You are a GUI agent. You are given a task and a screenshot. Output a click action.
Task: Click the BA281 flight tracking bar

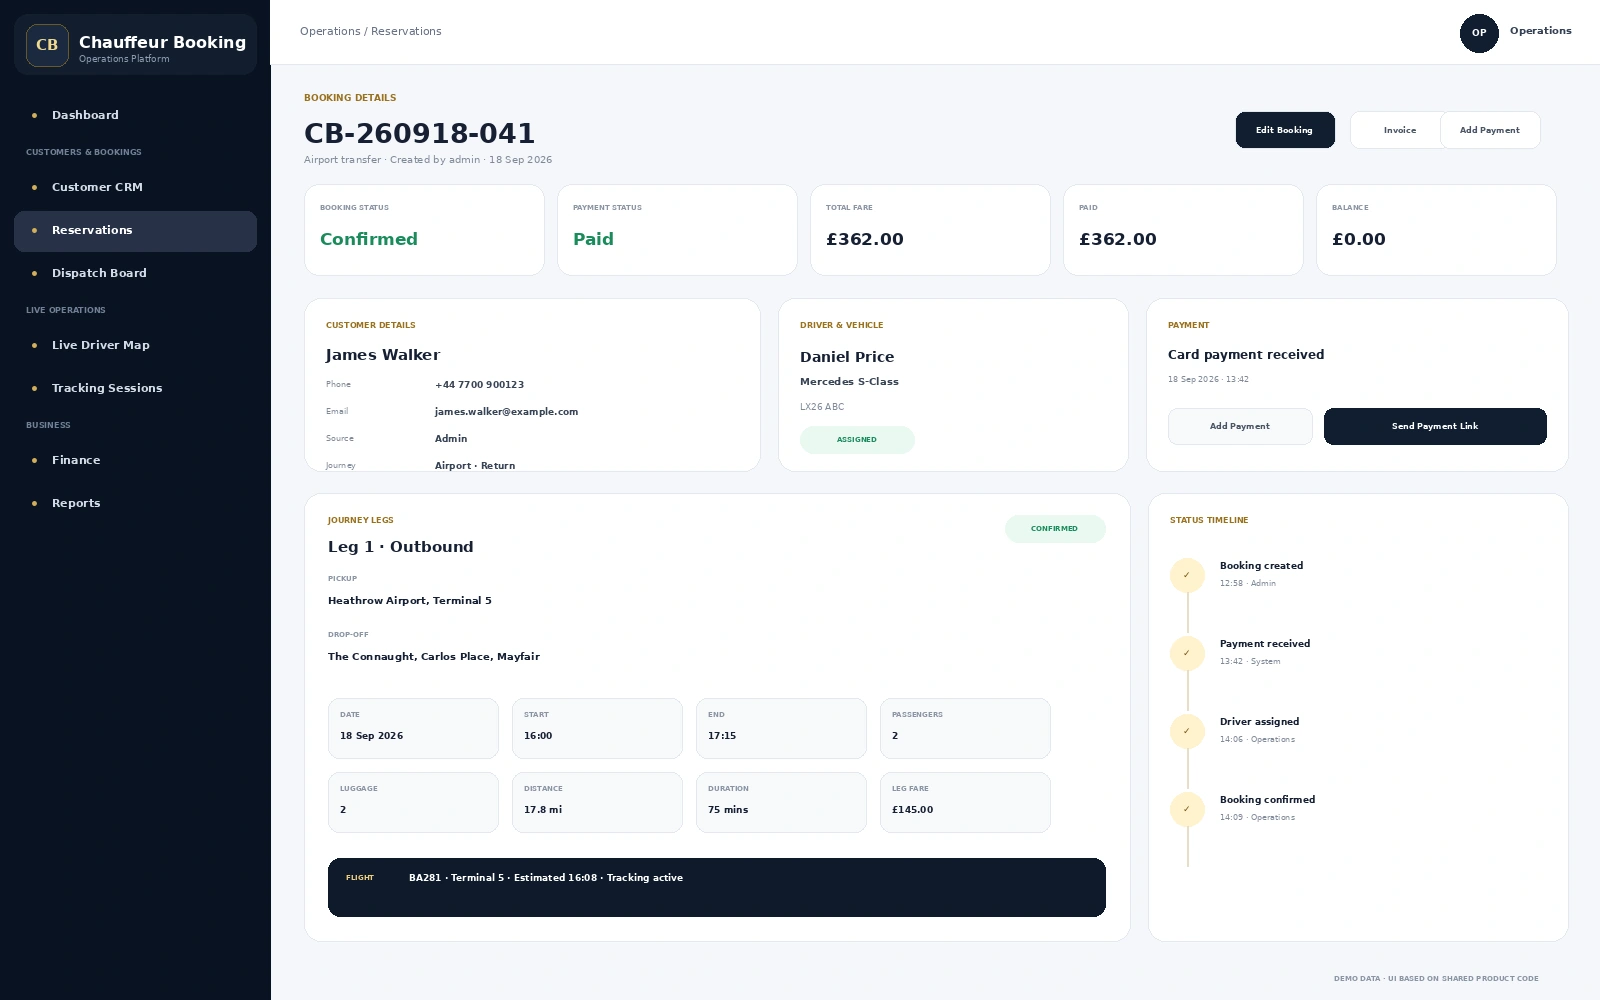(717, 887)
